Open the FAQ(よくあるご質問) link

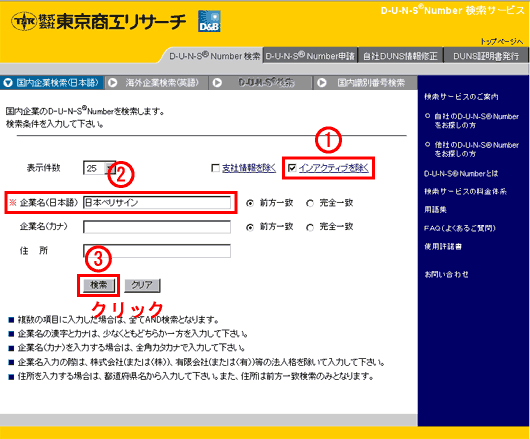(460, 228)
